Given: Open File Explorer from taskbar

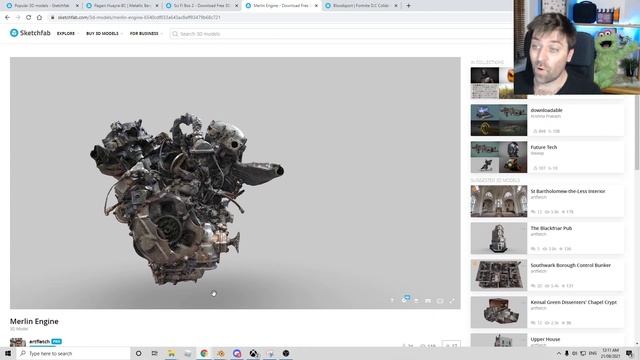Looking at the screenshot, I should (171, 353).
